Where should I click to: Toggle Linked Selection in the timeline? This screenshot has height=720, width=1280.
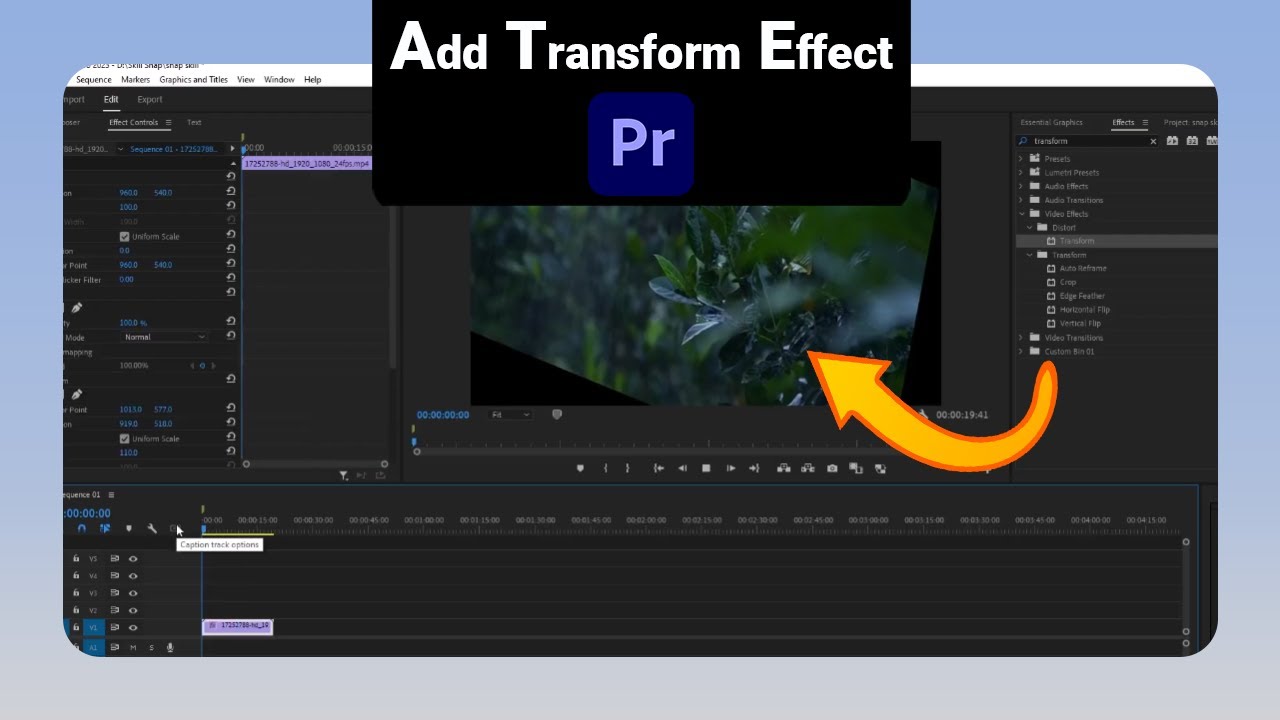click(105, 528)
